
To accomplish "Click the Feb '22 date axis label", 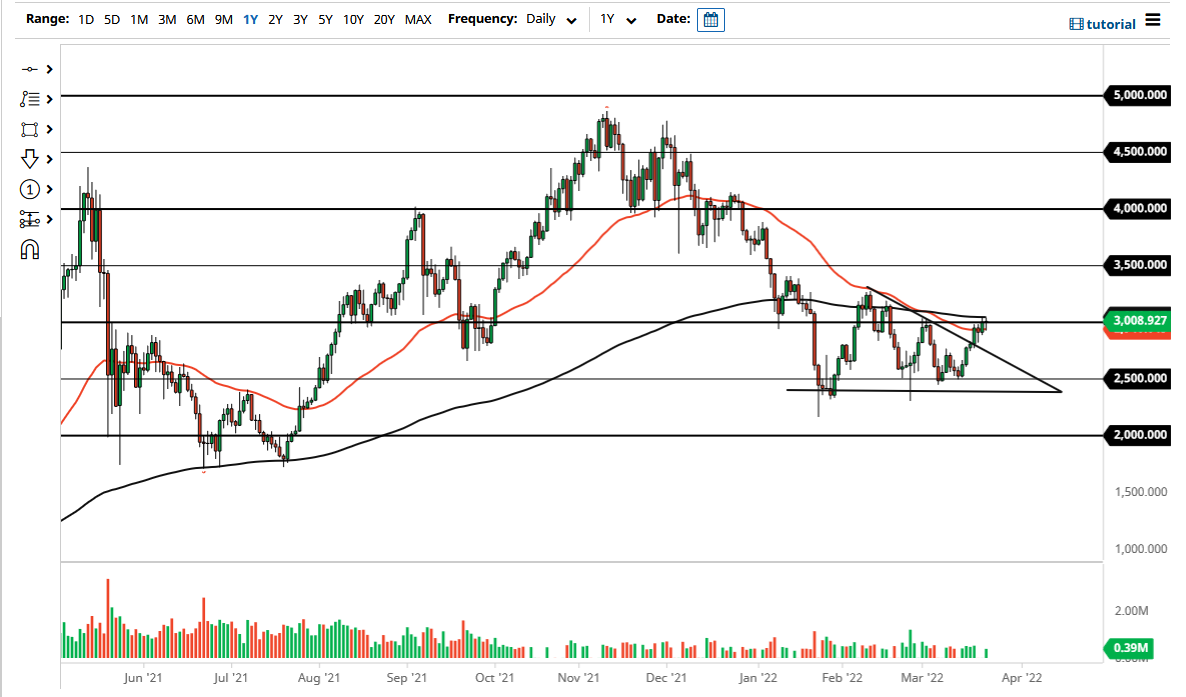I will (842, 678).
